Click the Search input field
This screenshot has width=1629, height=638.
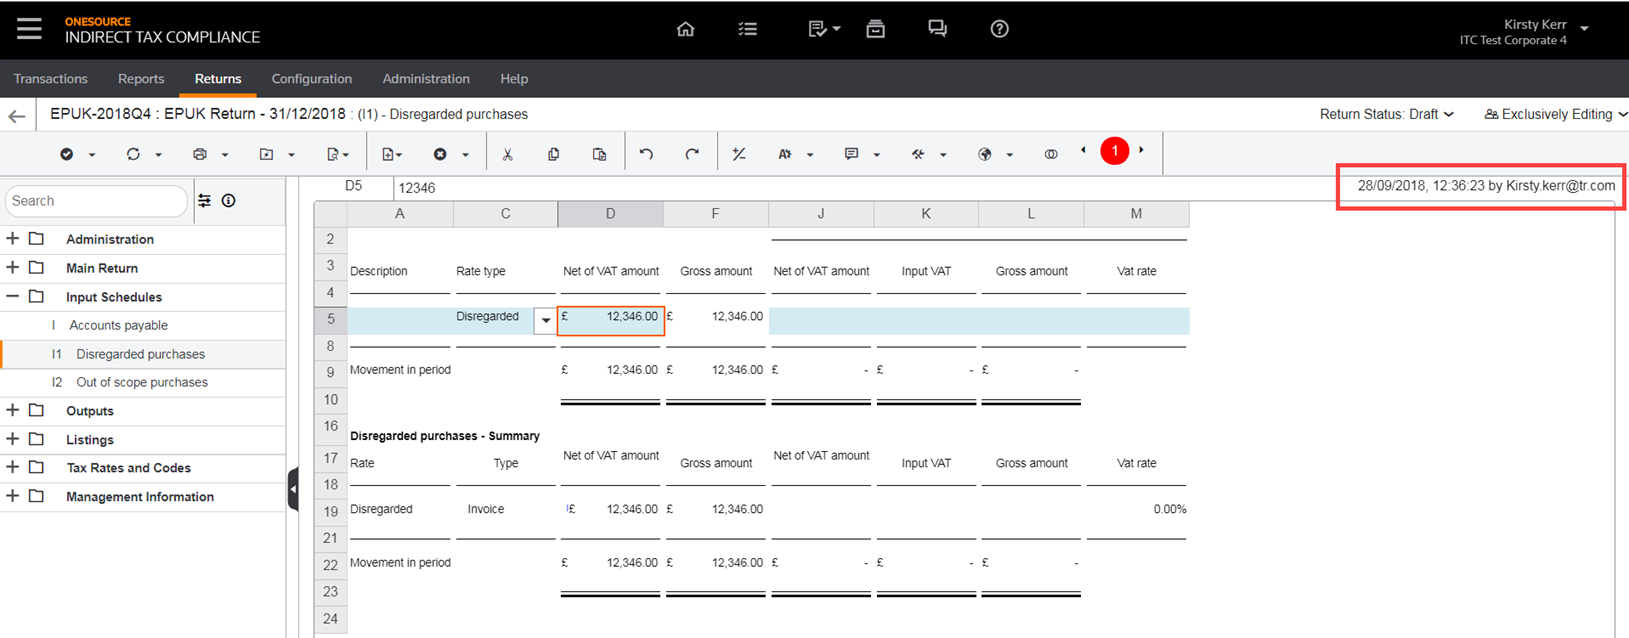tap(96, 201)
